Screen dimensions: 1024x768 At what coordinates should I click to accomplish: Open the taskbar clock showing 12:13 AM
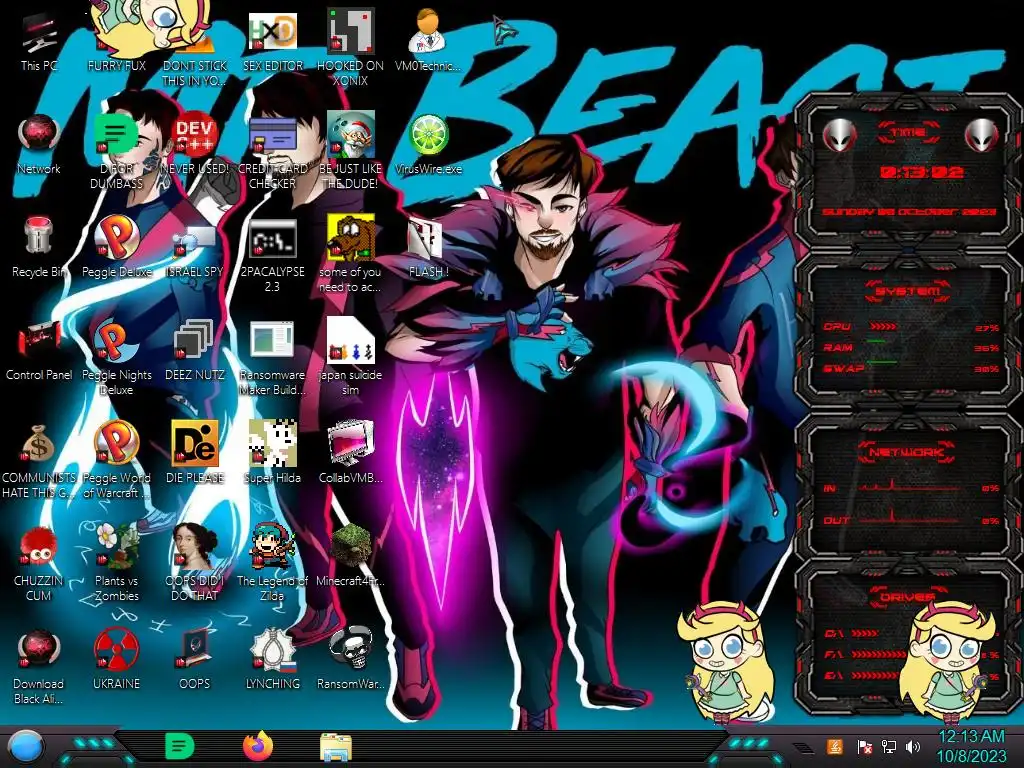pyautogui.click(x=972, y=746)
